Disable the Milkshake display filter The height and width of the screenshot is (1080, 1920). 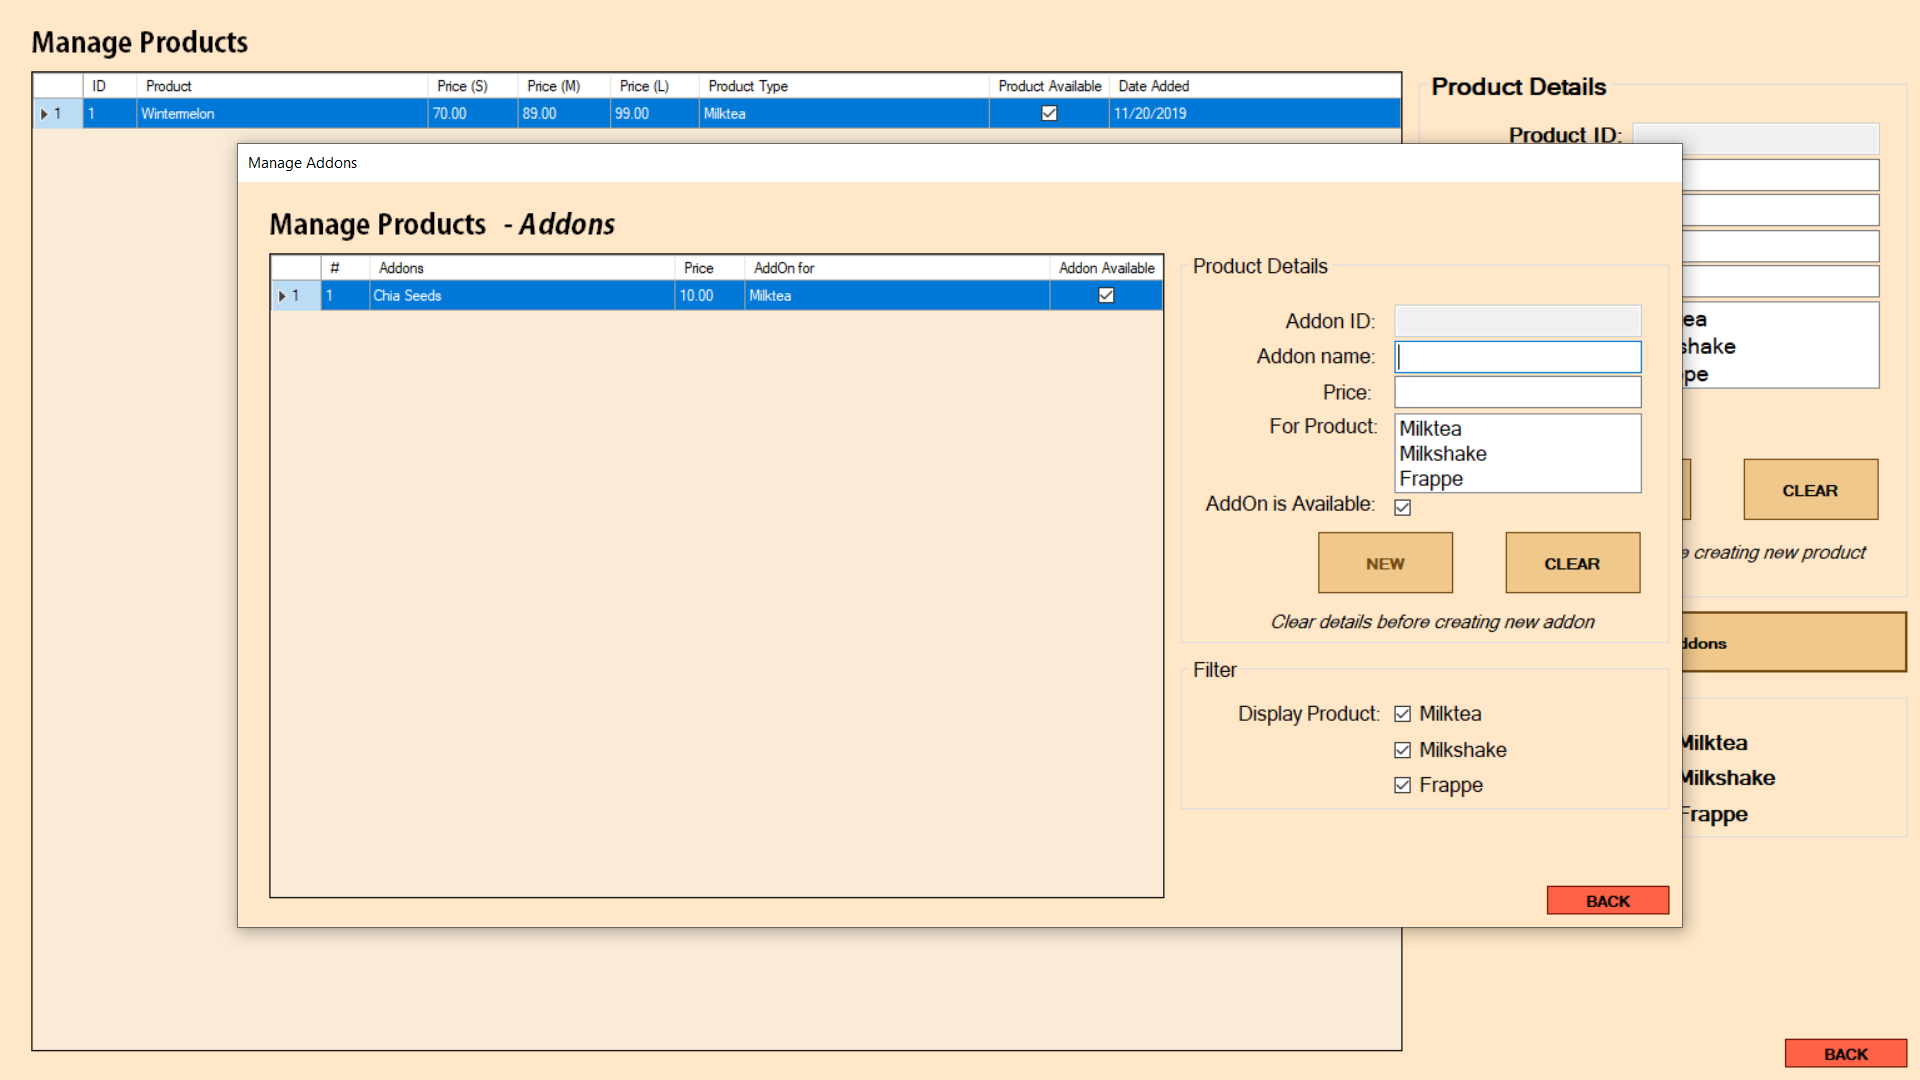[1403, 749]
